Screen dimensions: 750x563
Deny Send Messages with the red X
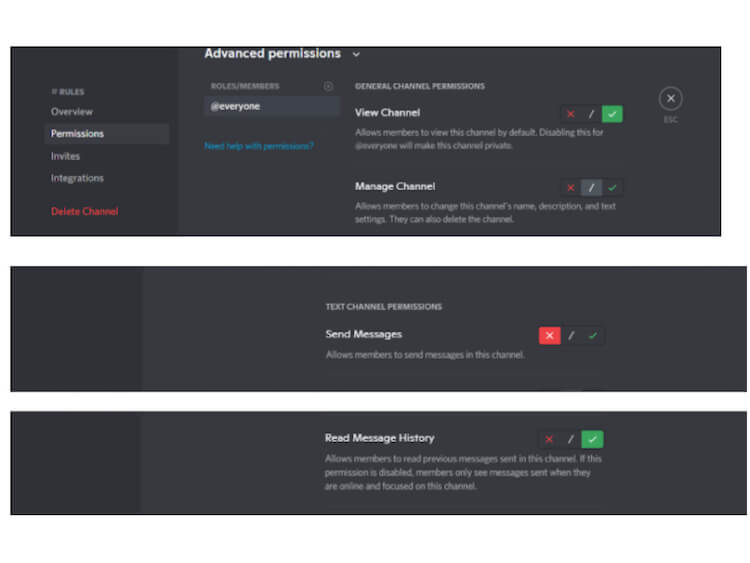(x=550, y=335)
